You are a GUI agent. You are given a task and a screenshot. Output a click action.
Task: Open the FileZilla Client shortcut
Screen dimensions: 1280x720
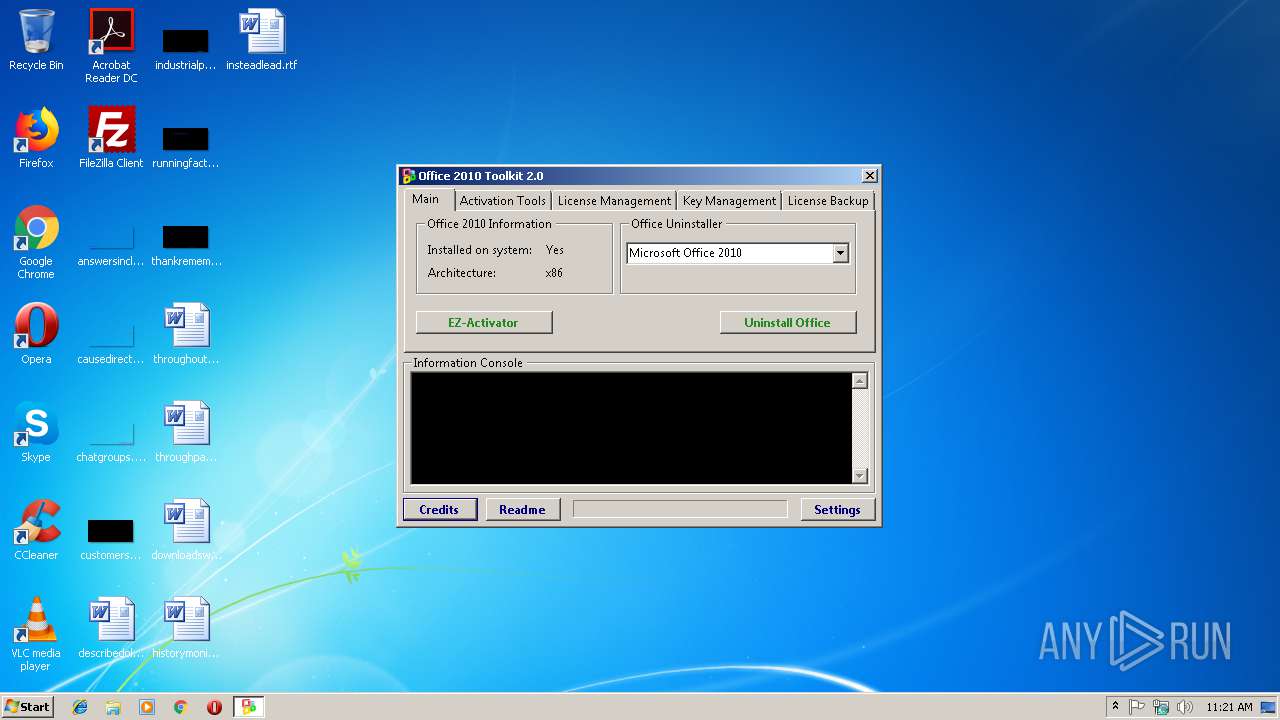pos(111,138)
